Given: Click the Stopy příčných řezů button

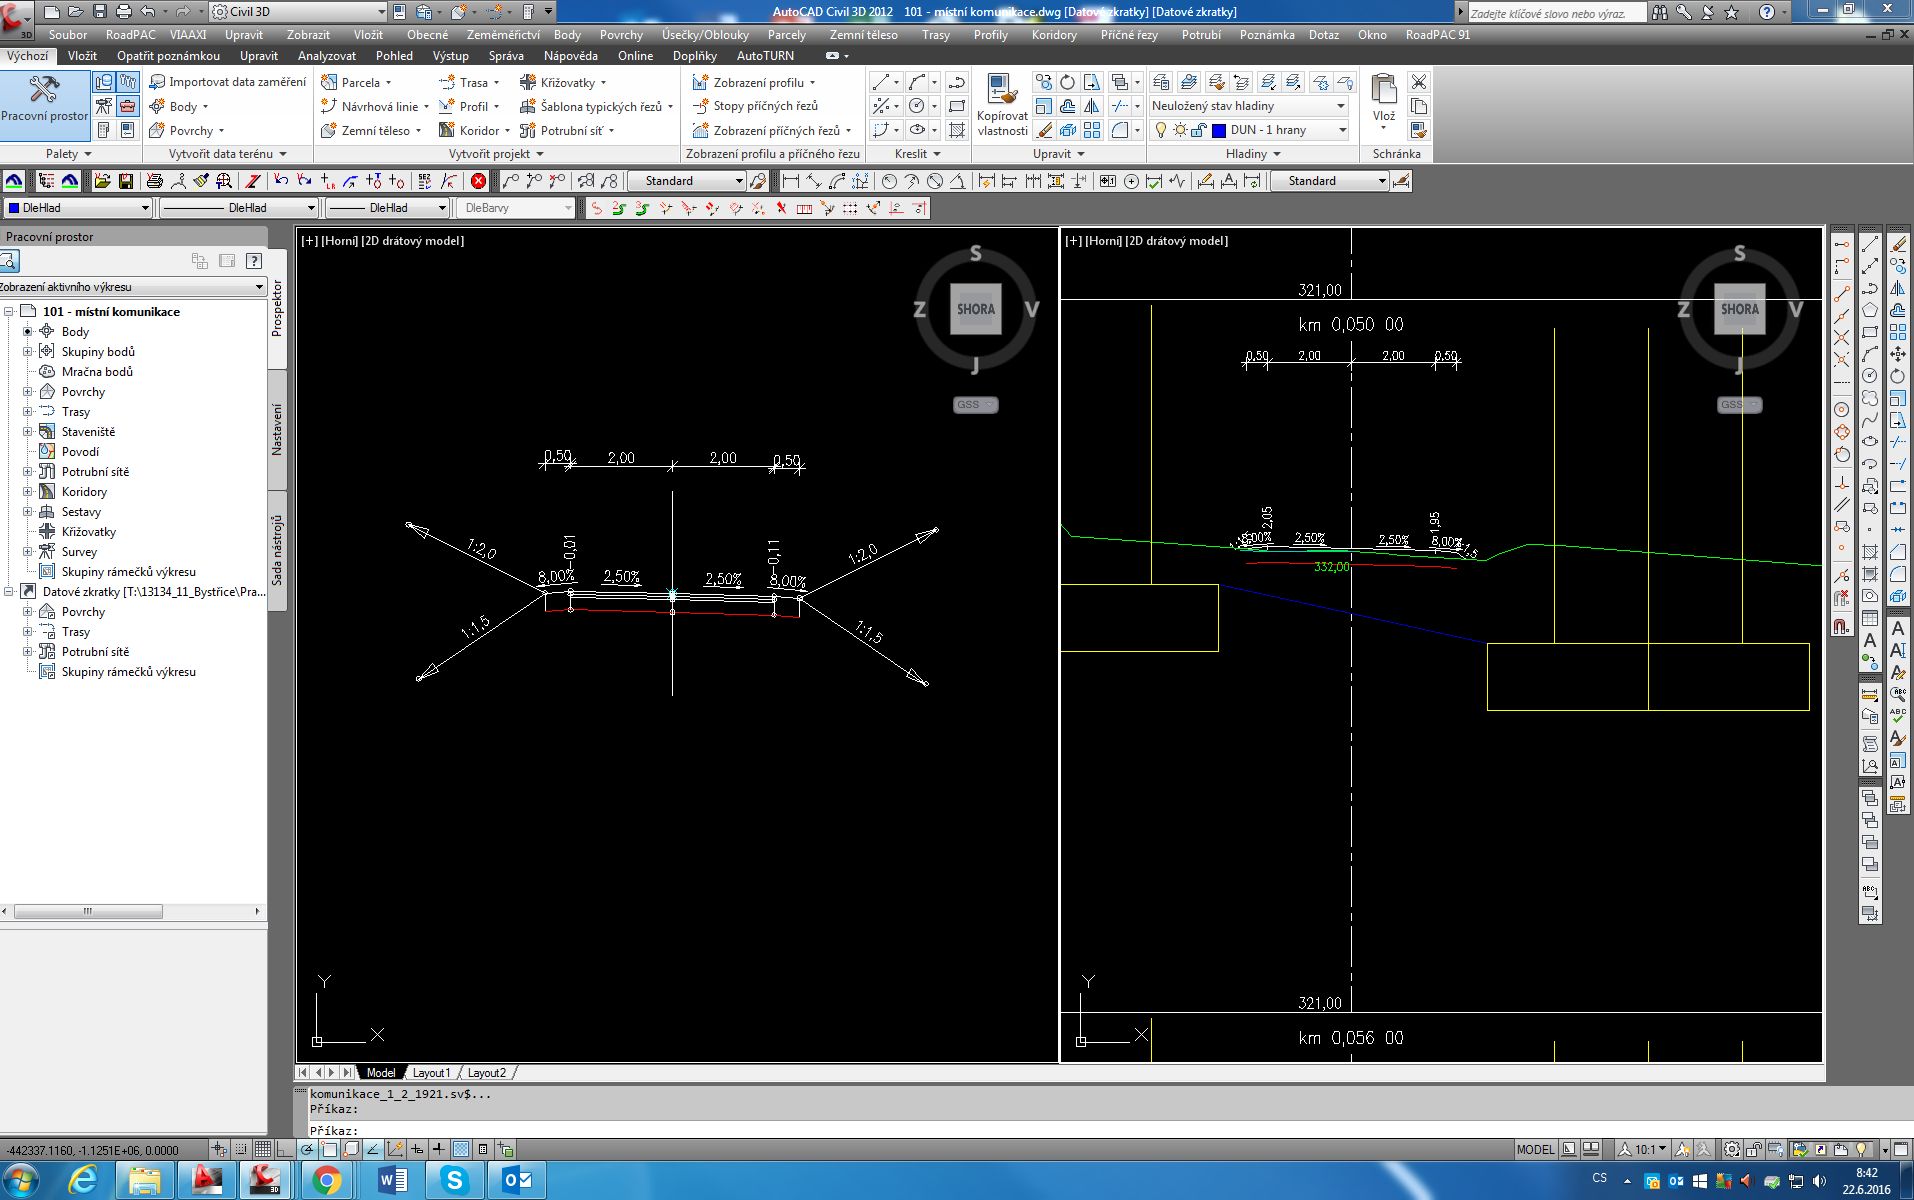Looking at the screenshot, I should [x=756, y=106].
